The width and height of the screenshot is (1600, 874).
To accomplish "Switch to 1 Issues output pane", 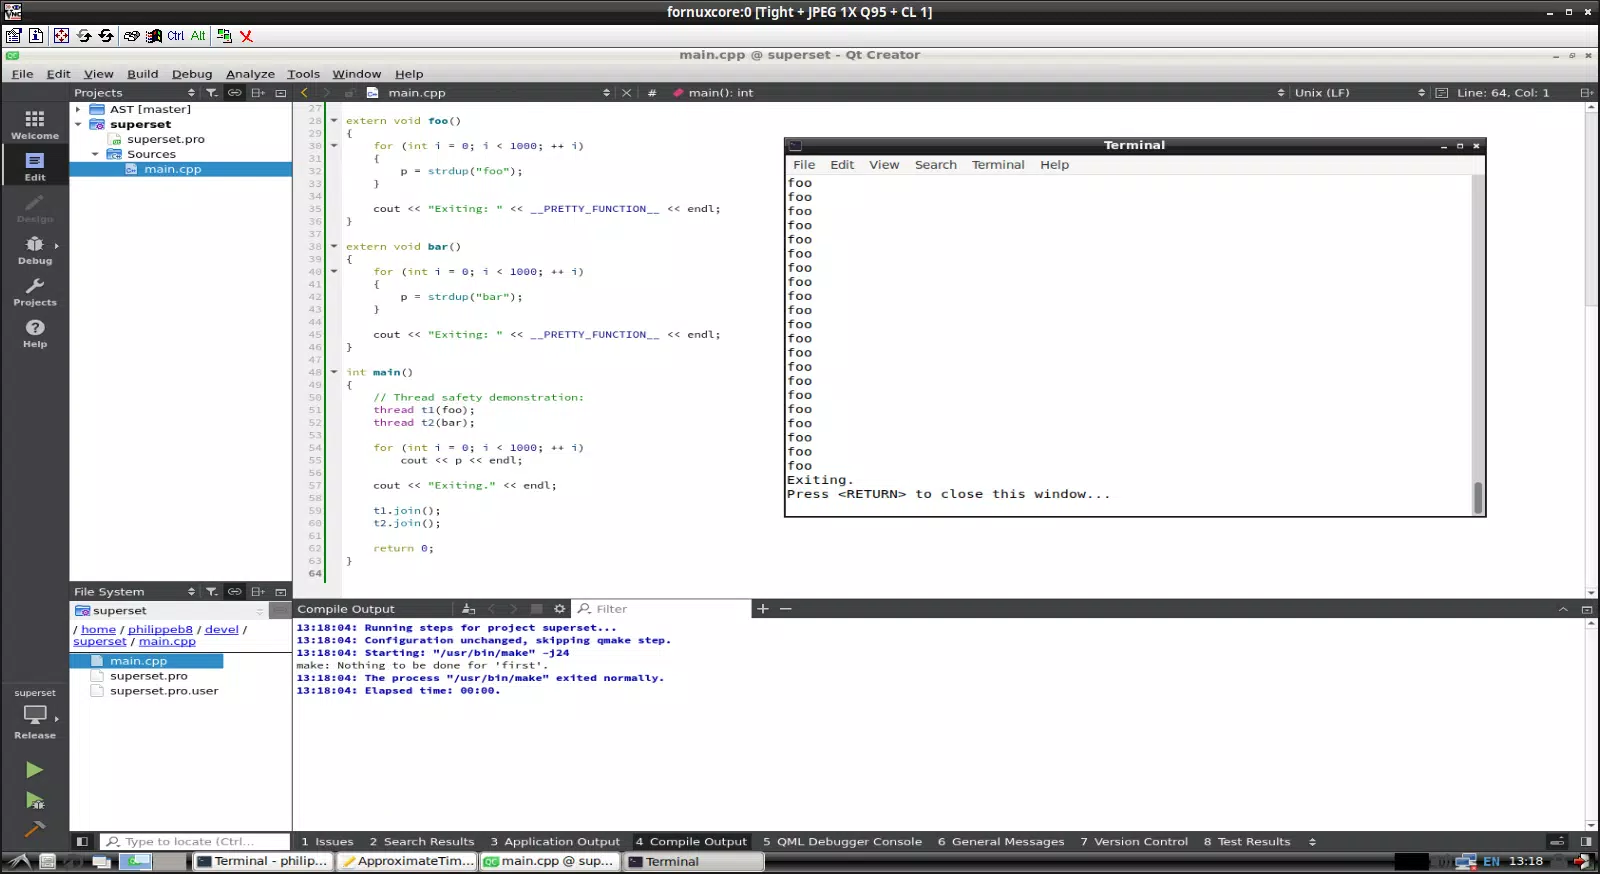I will click(x=327, y=842).
